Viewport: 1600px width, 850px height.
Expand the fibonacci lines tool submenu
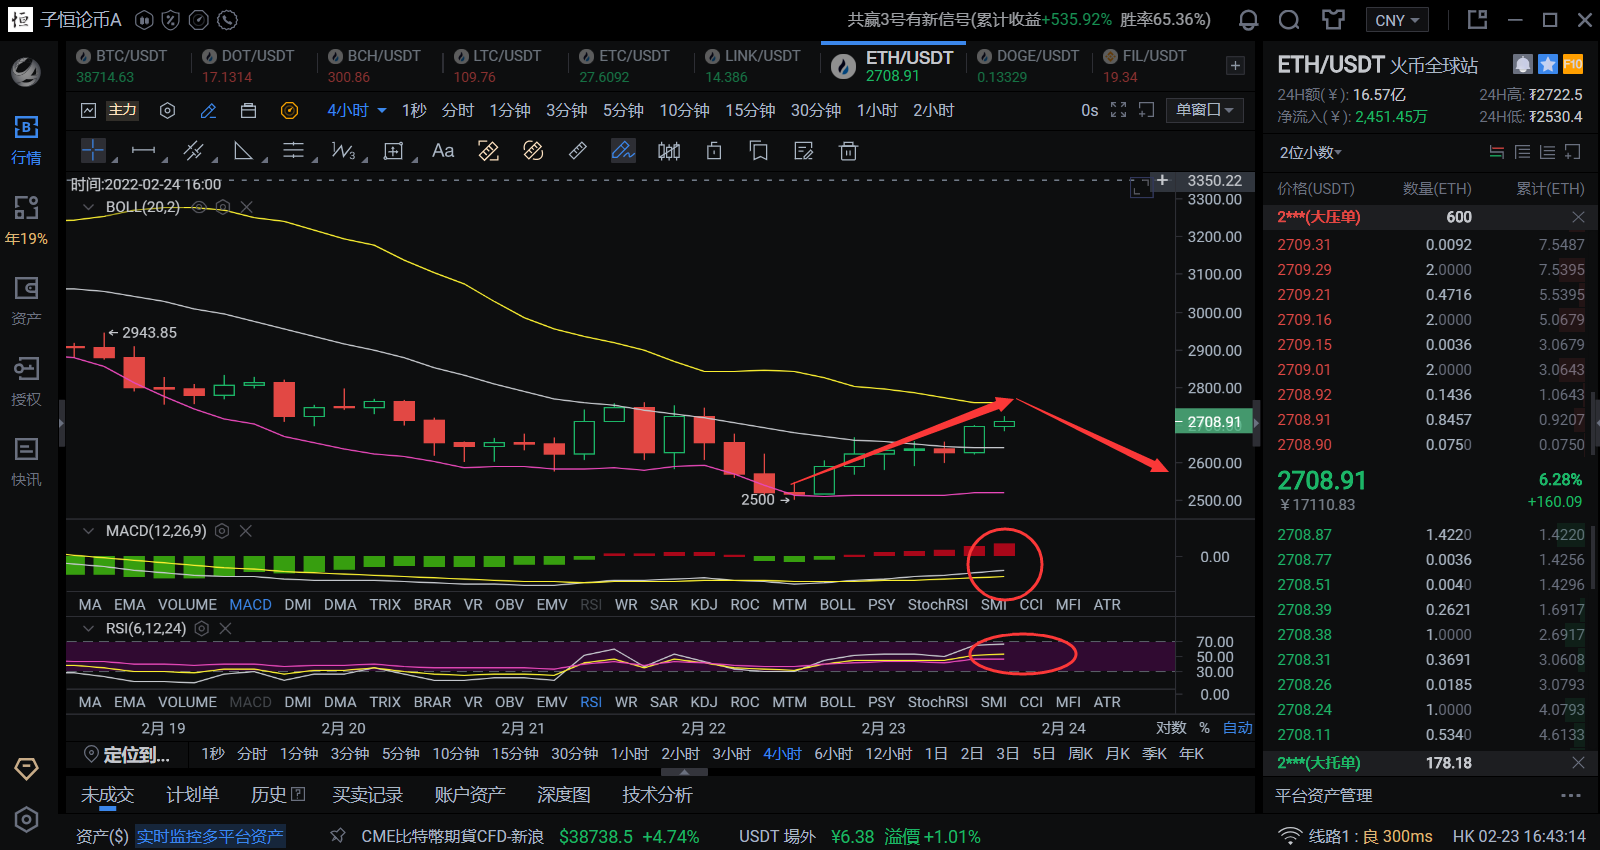[314, 160]
